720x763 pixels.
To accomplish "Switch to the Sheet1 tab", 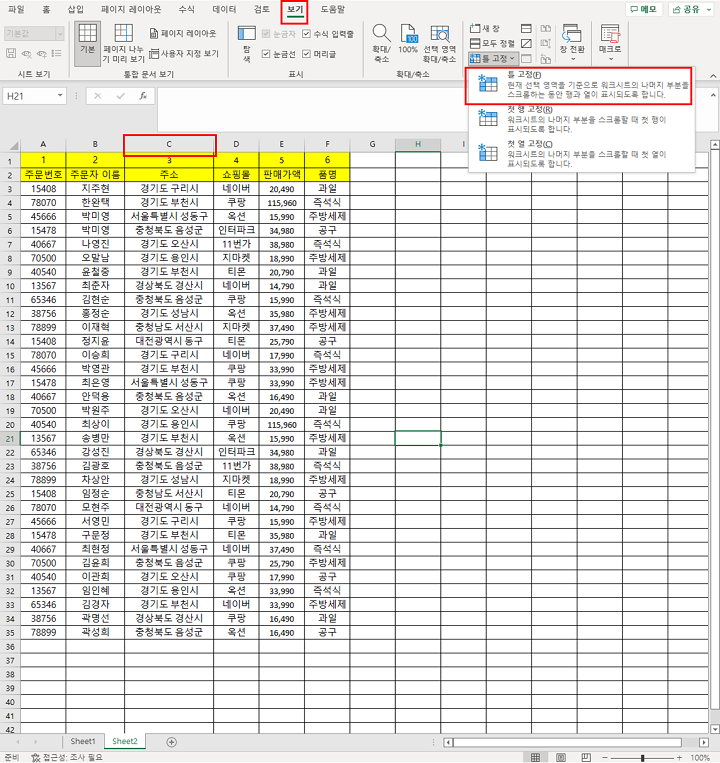I will (83, 741).
